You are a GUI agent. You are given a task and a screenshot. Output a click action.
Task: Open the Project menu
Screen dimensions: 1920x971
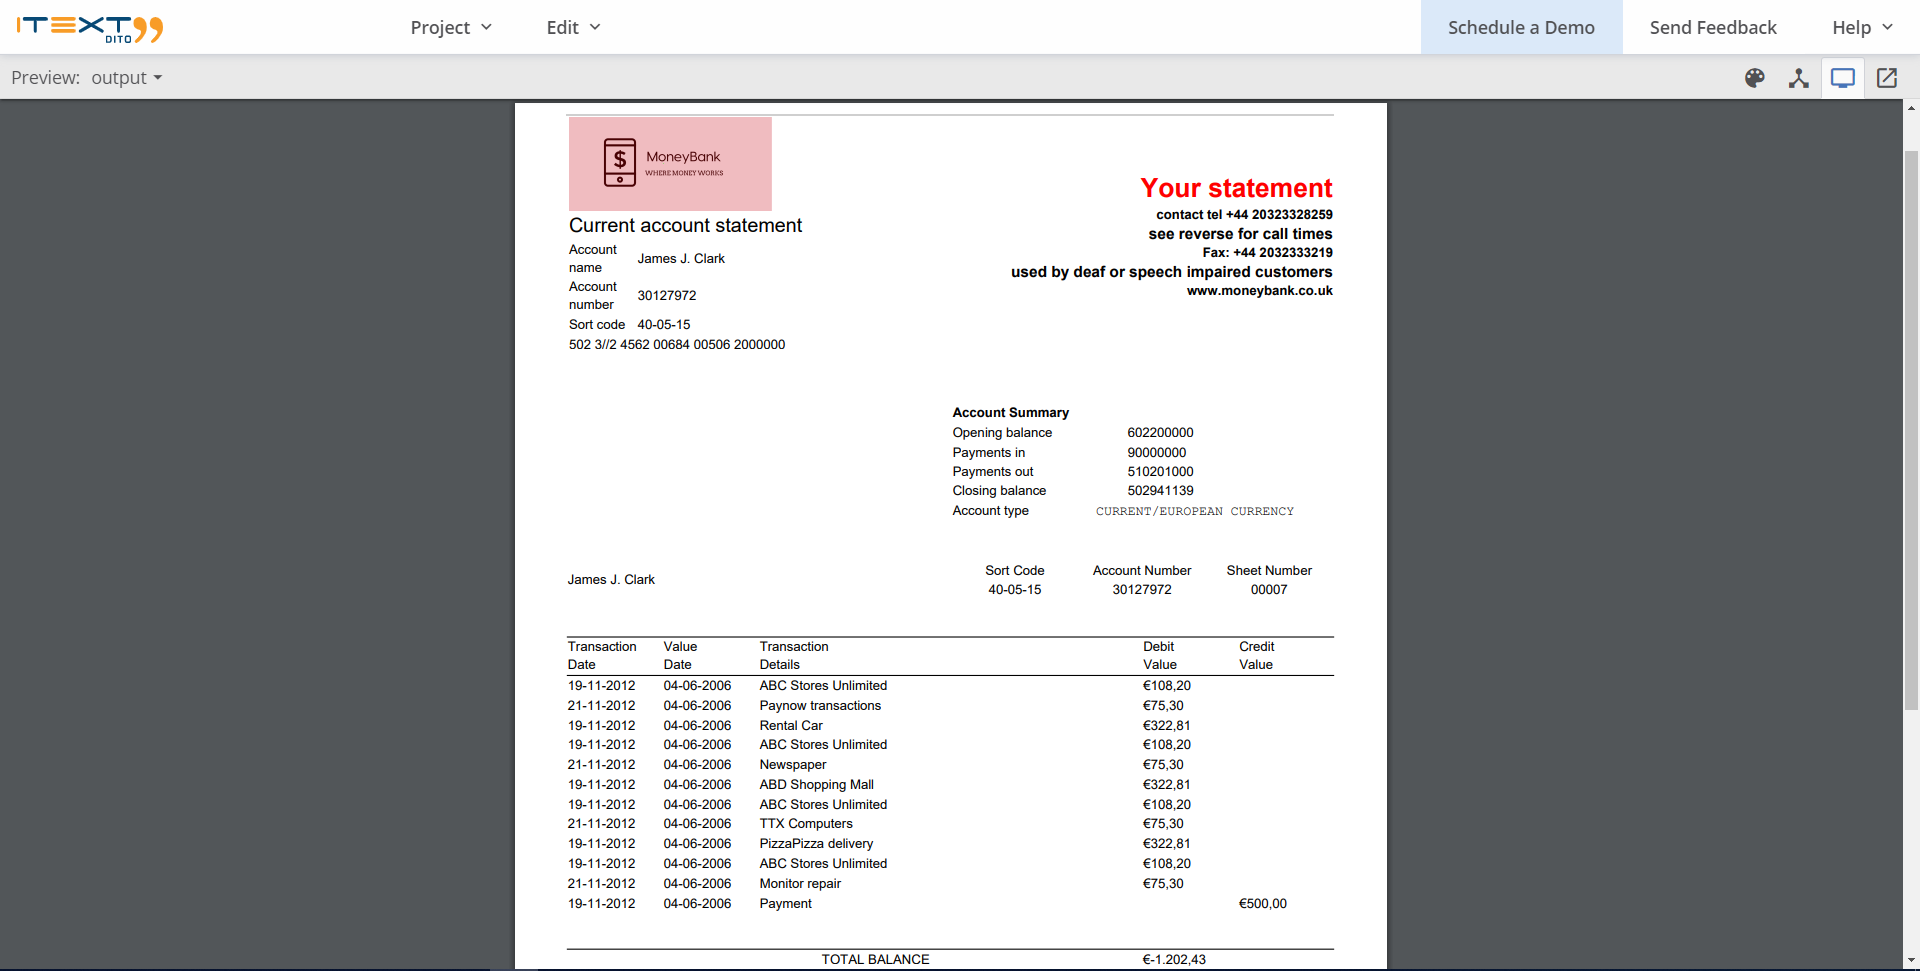[x=441, y=27]
